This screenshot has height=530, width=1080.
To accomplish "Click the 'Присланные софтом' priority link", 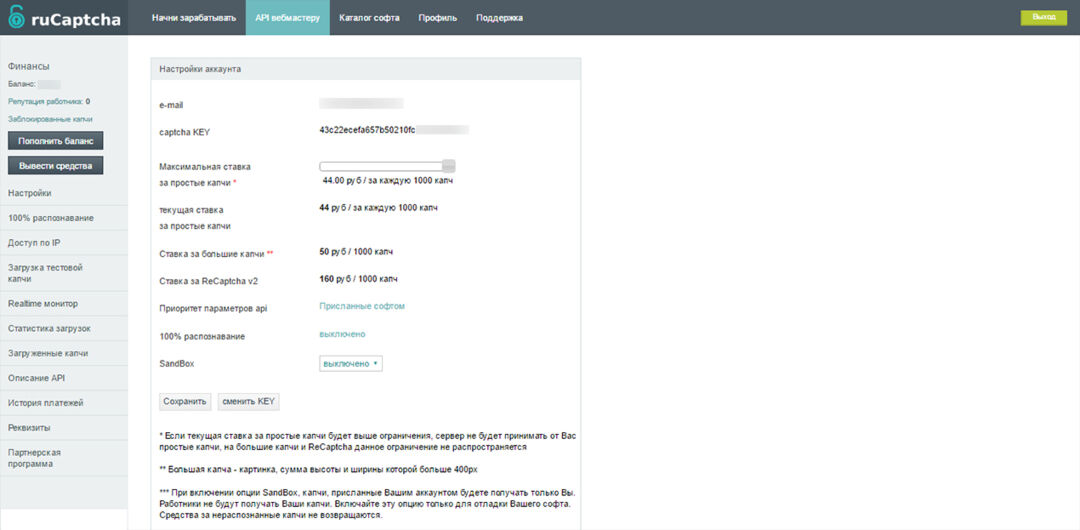I will click(362, 306).
